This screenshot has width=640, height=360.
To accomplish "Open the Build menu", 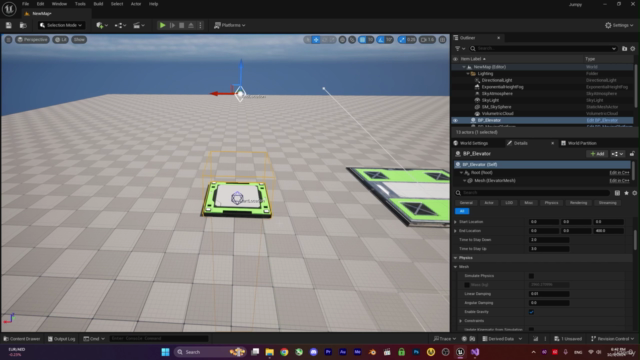I will (98, 4).
